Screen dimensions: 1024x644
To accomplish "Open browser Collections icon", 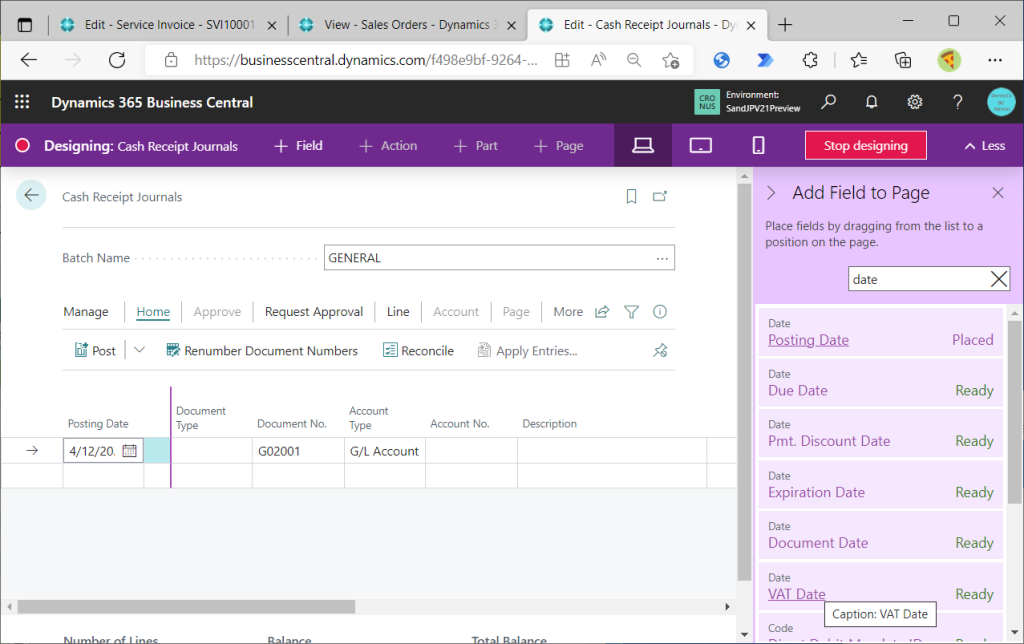I will [903, 60].
